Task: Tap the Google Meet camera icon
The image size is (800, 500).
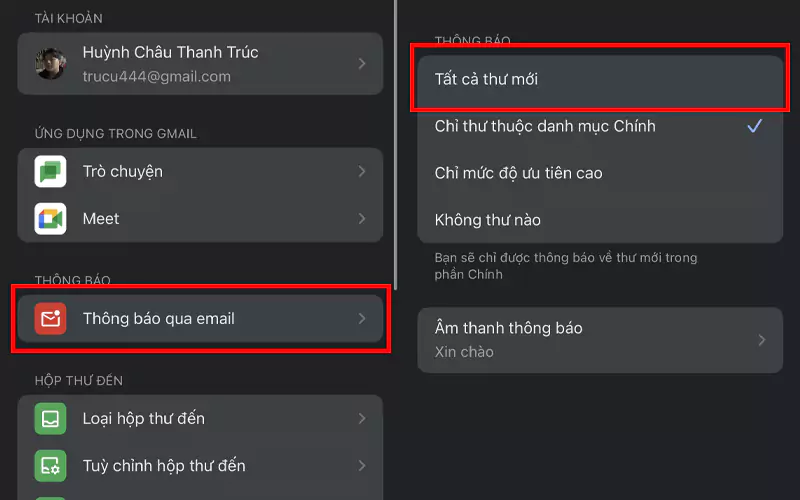Action: point(50,219)
